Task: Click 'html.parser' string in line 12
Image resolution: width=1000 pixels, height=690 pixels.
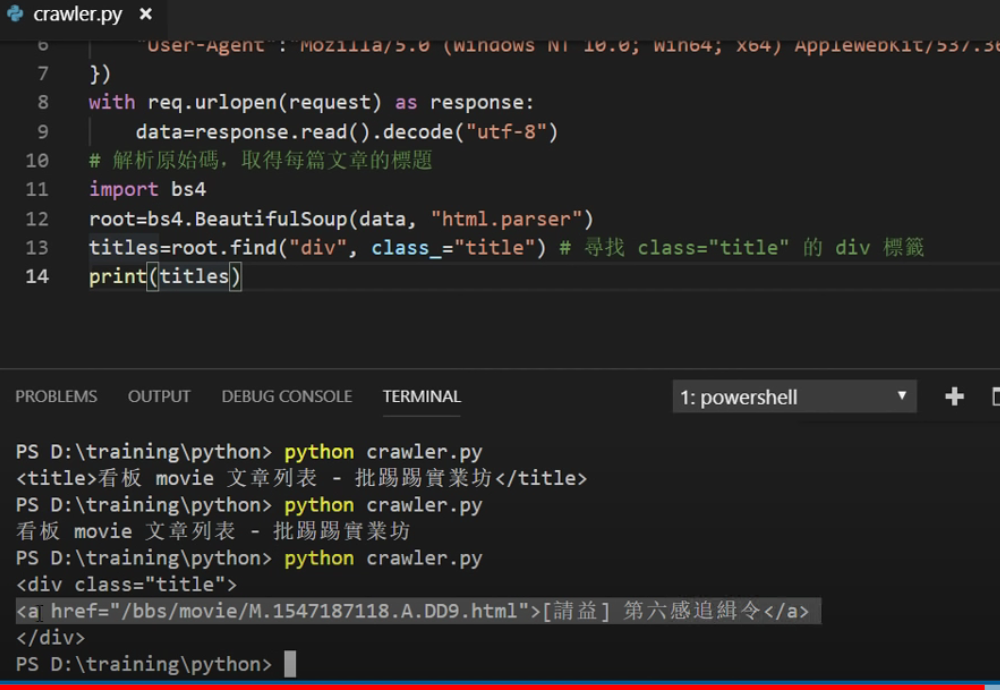Action: pos(506,219)
